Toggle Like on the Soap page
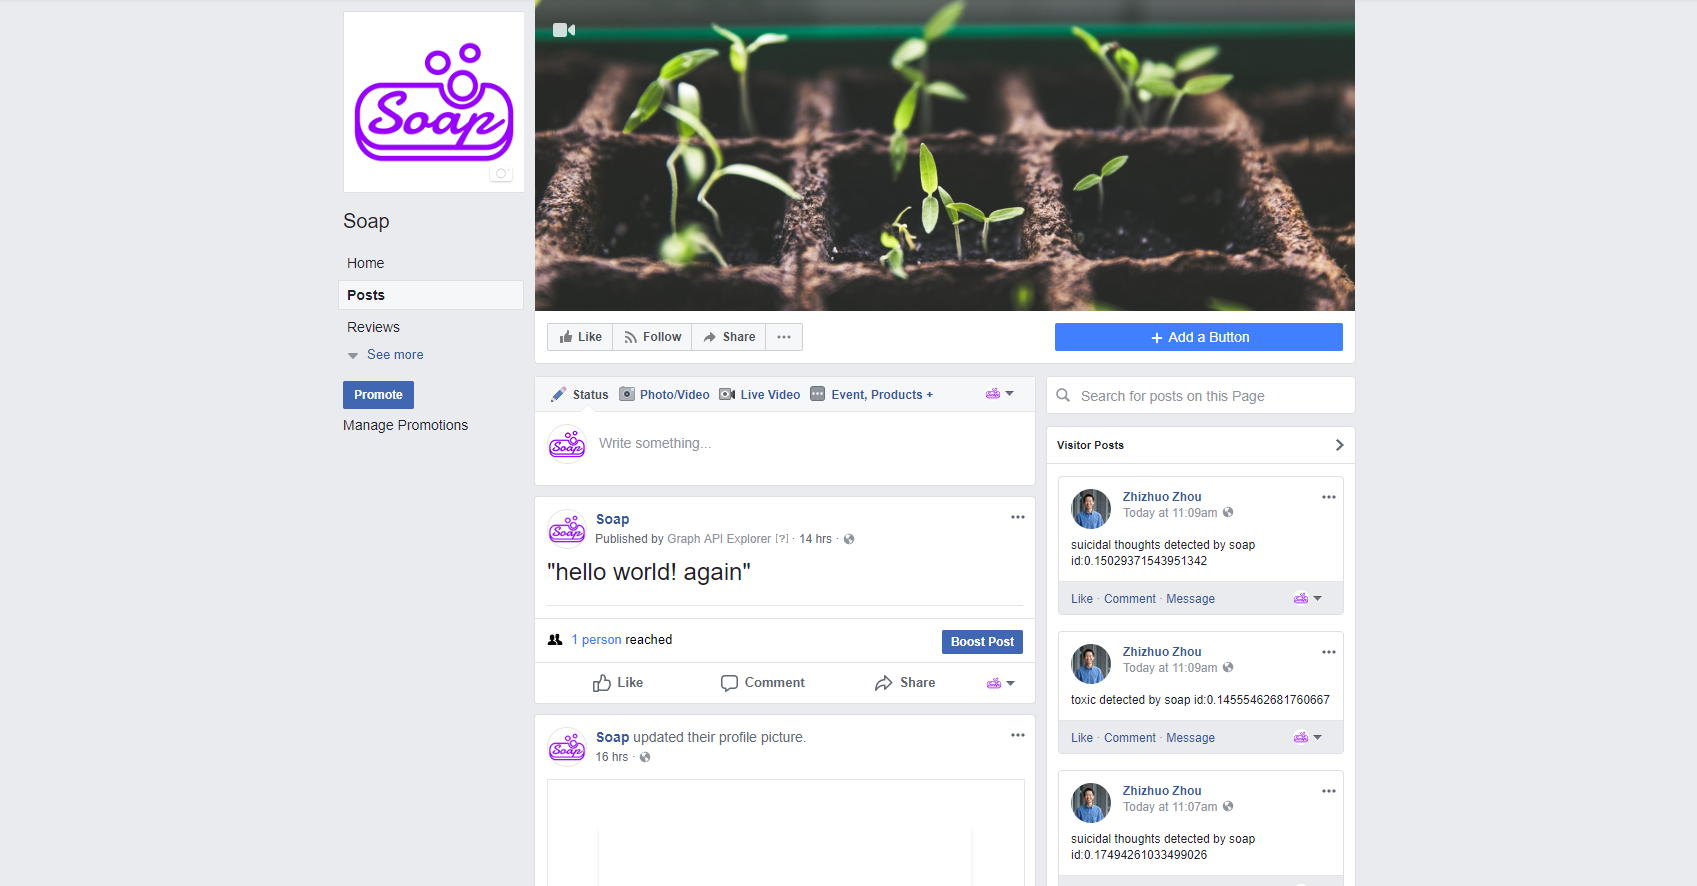This screenshot has height=886, width=1697. (580, 337)
